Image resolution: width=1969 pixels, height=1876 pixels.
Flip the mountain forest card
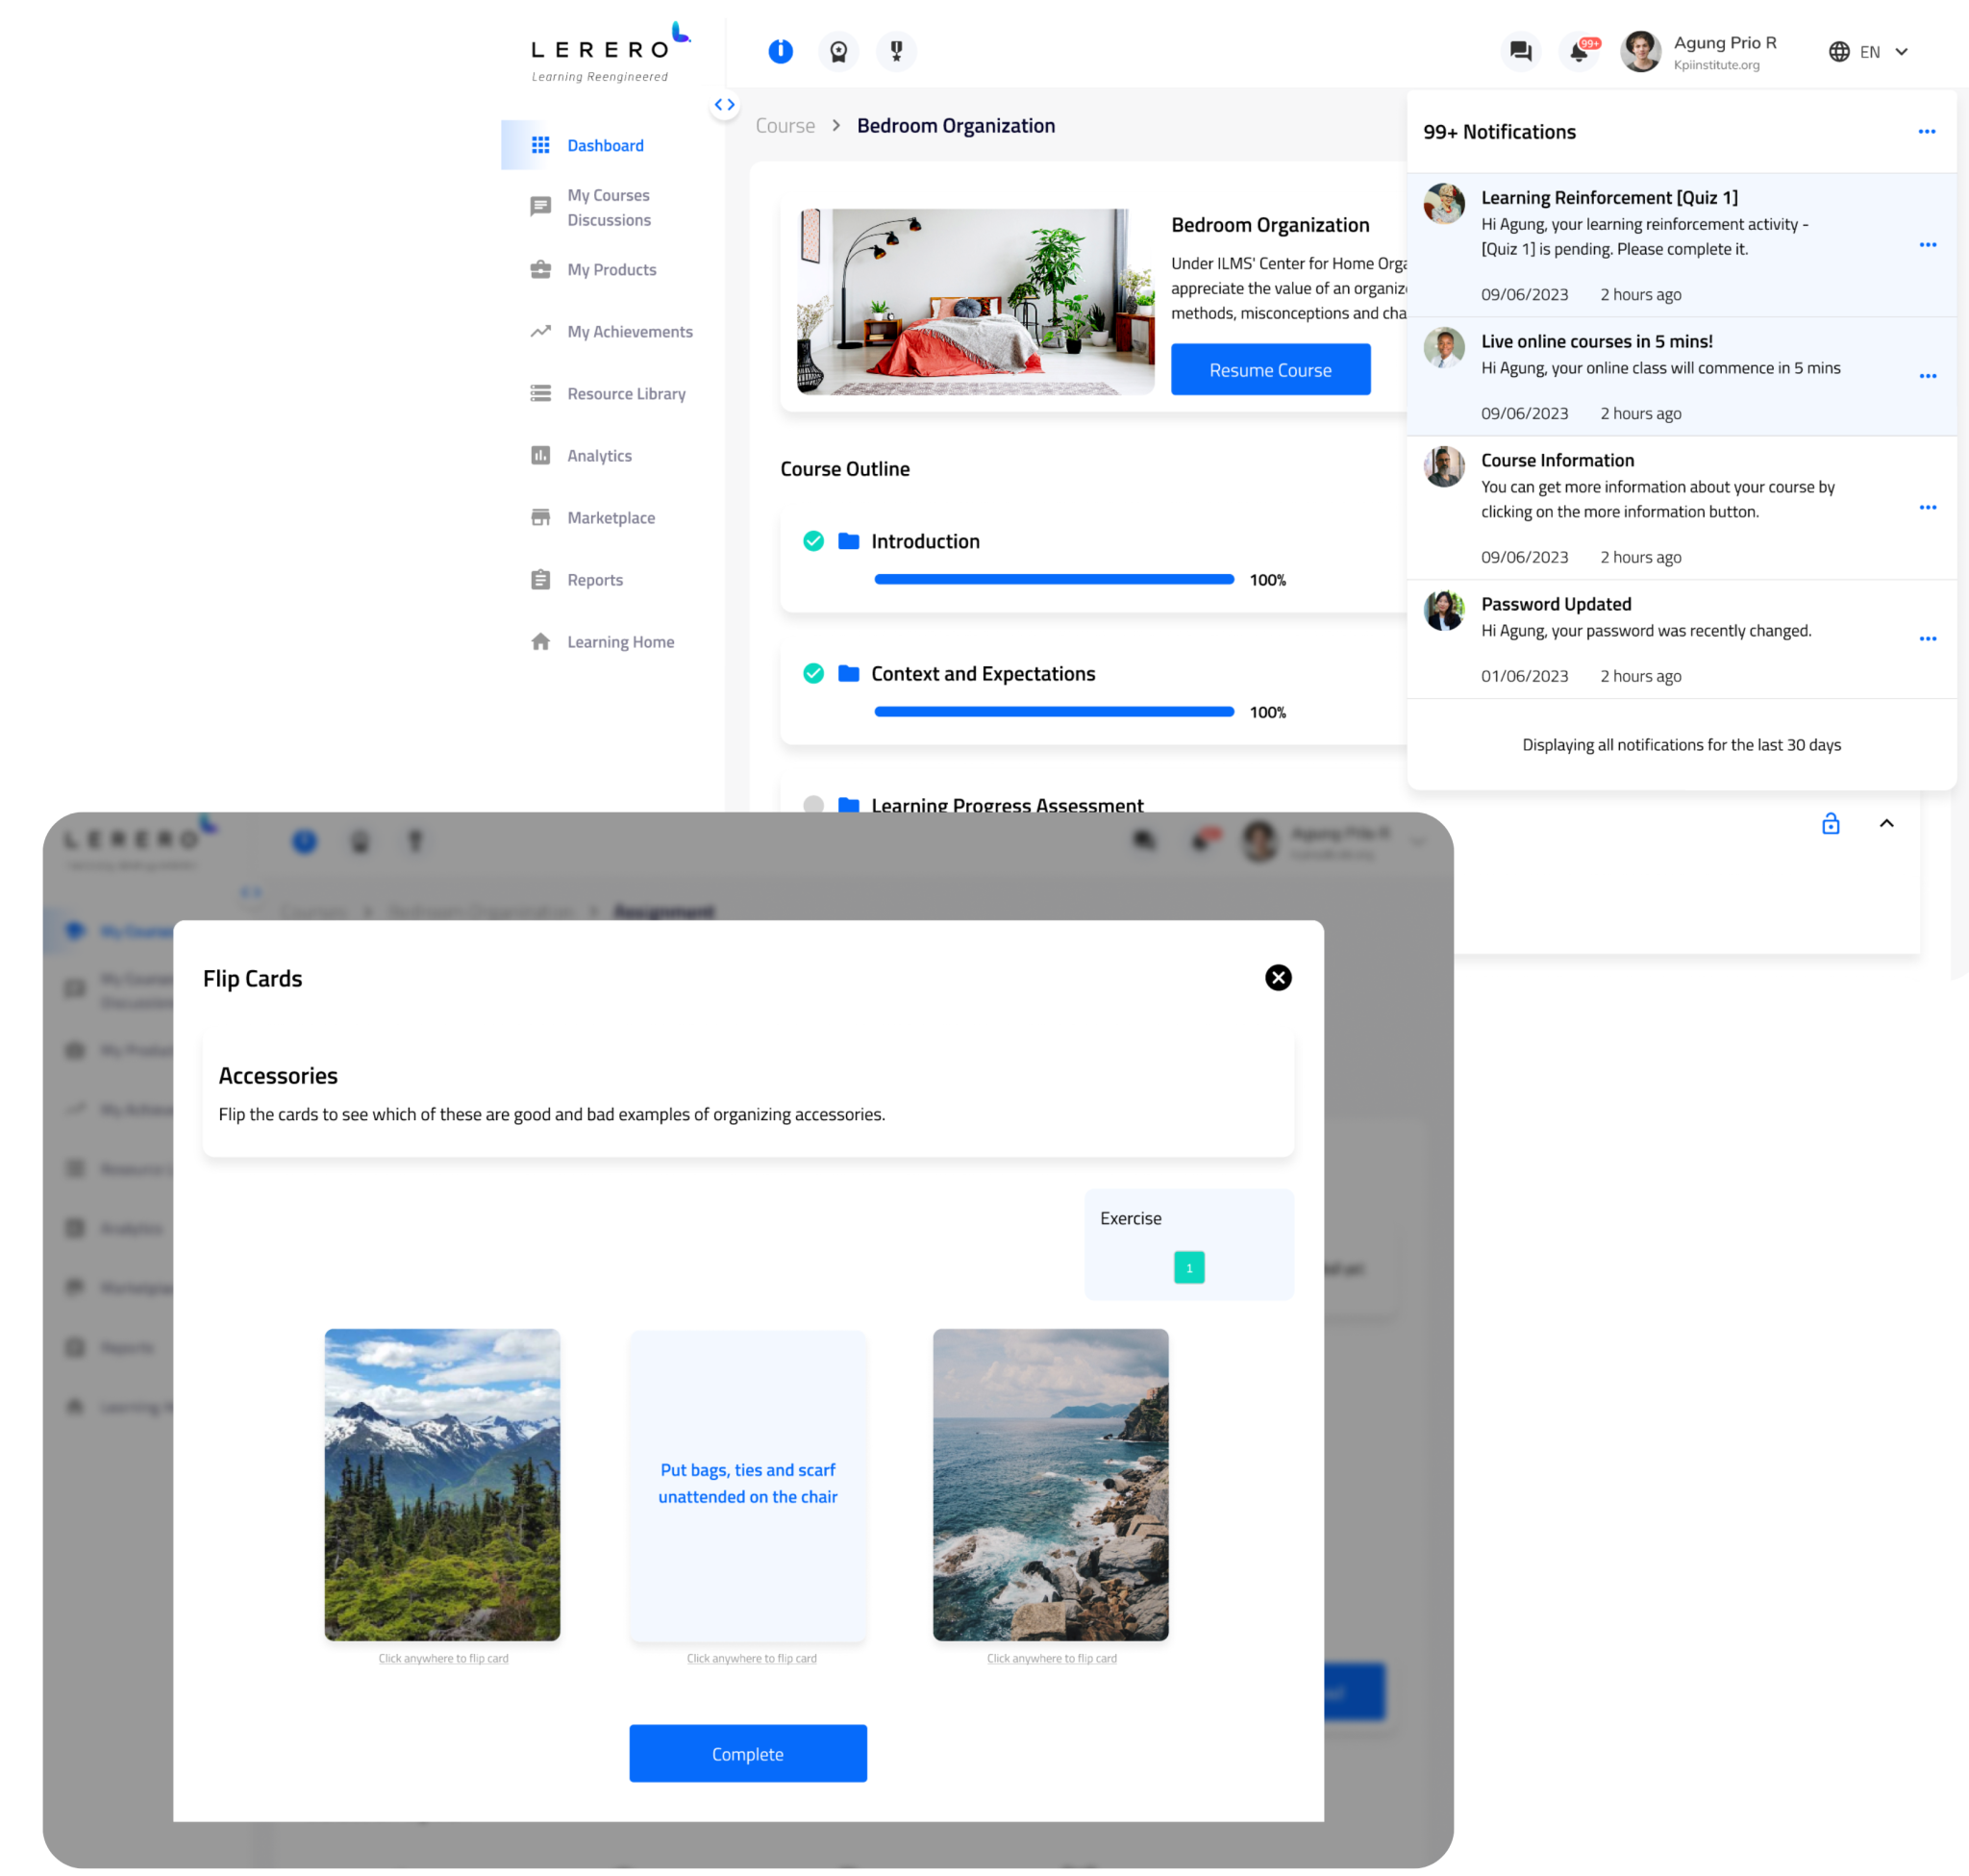[442, 1484]
